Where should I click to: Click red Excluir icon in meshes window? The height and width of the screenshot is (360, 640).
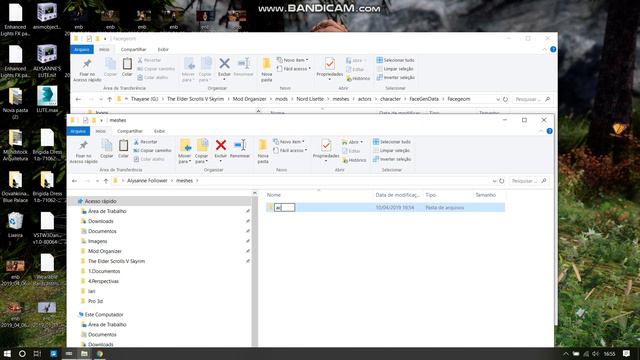coord(220,145)
